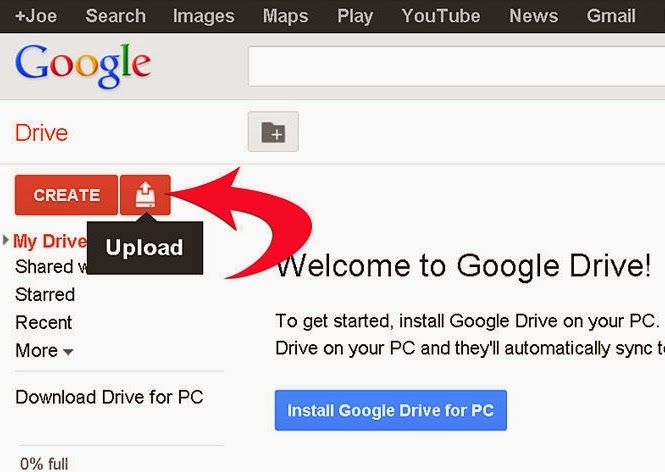Image resolution: width=665 pixels, height=472 pixels.
Task: Expand the More dropdown in sidebar
Action: (44, 351)
